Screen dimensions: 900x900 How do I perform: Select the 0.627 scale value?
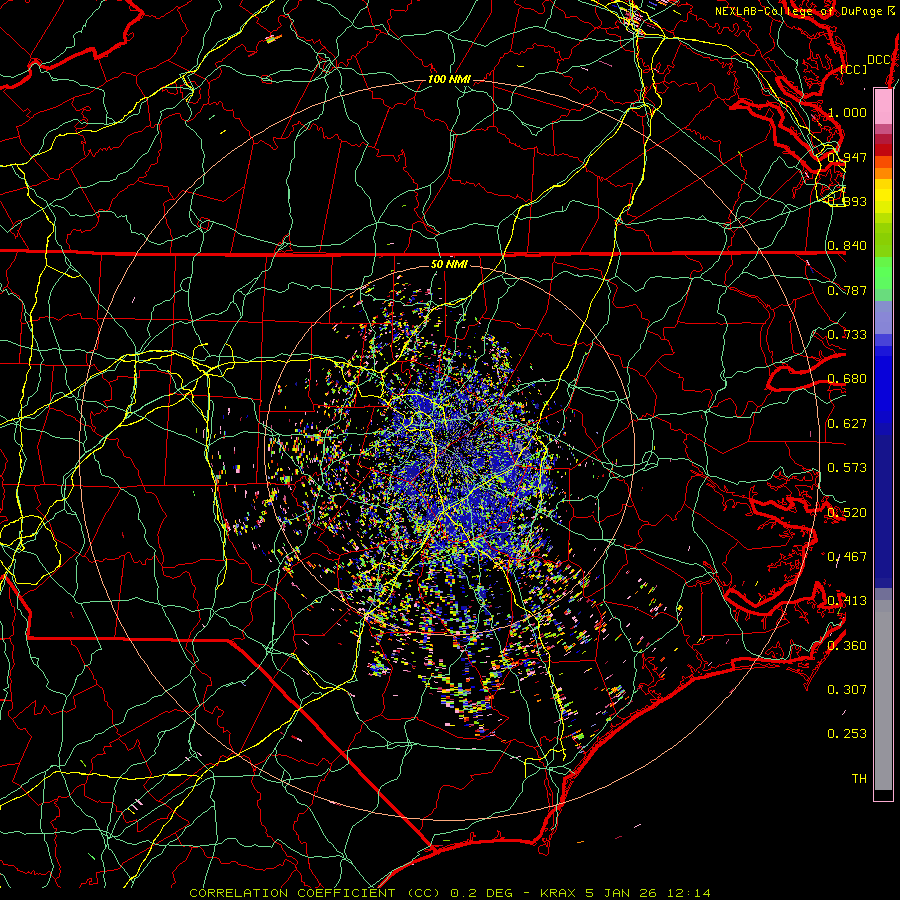[x=847, y=424]
